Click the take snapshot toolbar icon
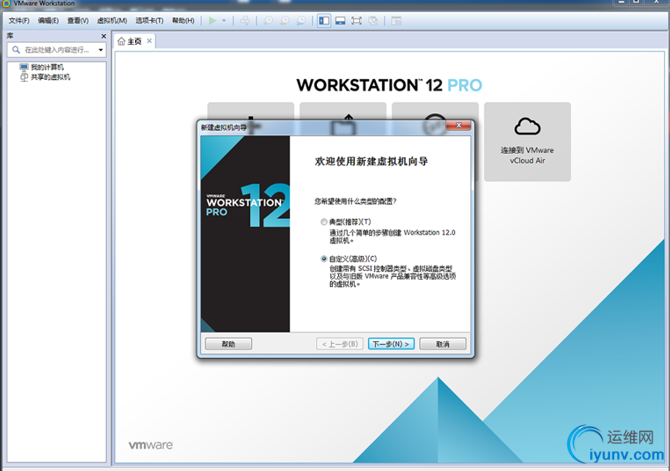 pos(268,21)
